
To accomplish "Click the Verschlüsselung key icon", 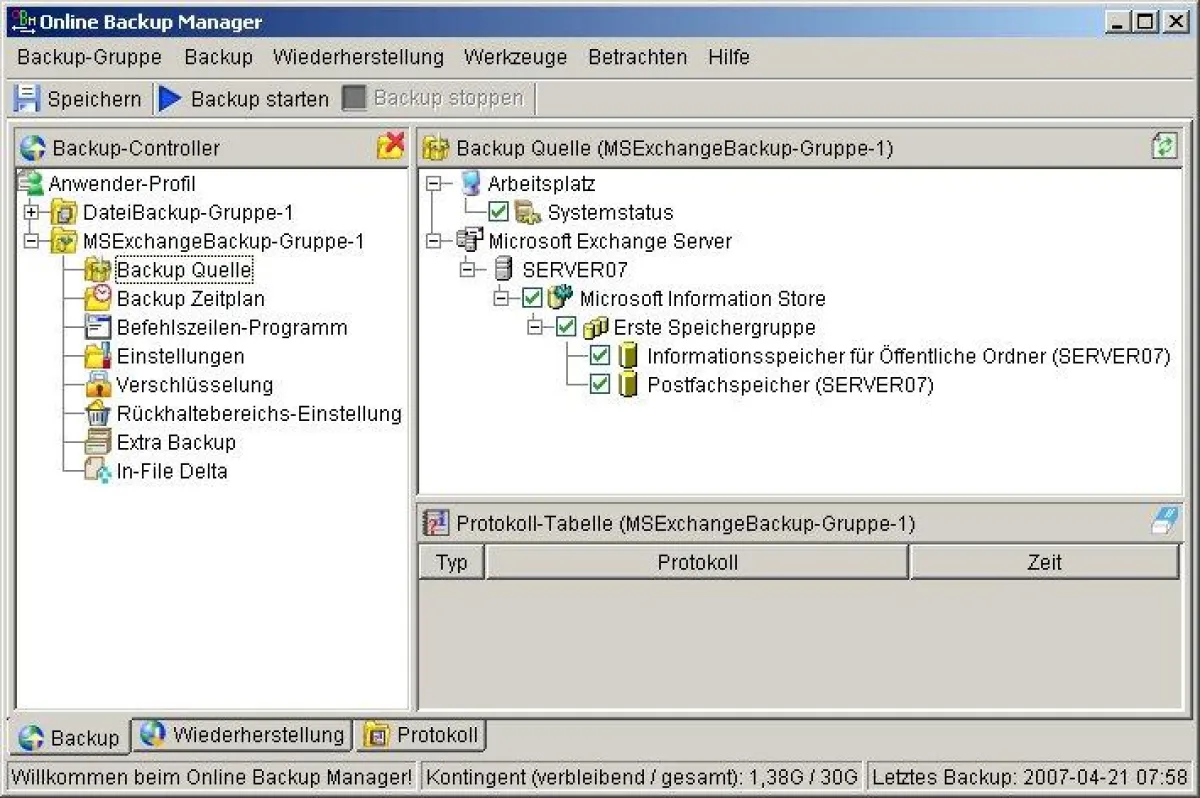I will click(x=100, y=384).
